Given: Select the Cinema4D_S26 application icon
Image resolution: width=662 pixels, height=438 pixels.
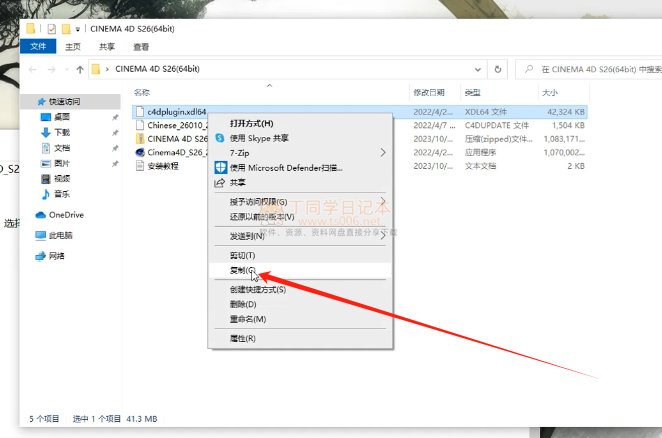Looking at the screenshot, I should click(x=140, y=152).
